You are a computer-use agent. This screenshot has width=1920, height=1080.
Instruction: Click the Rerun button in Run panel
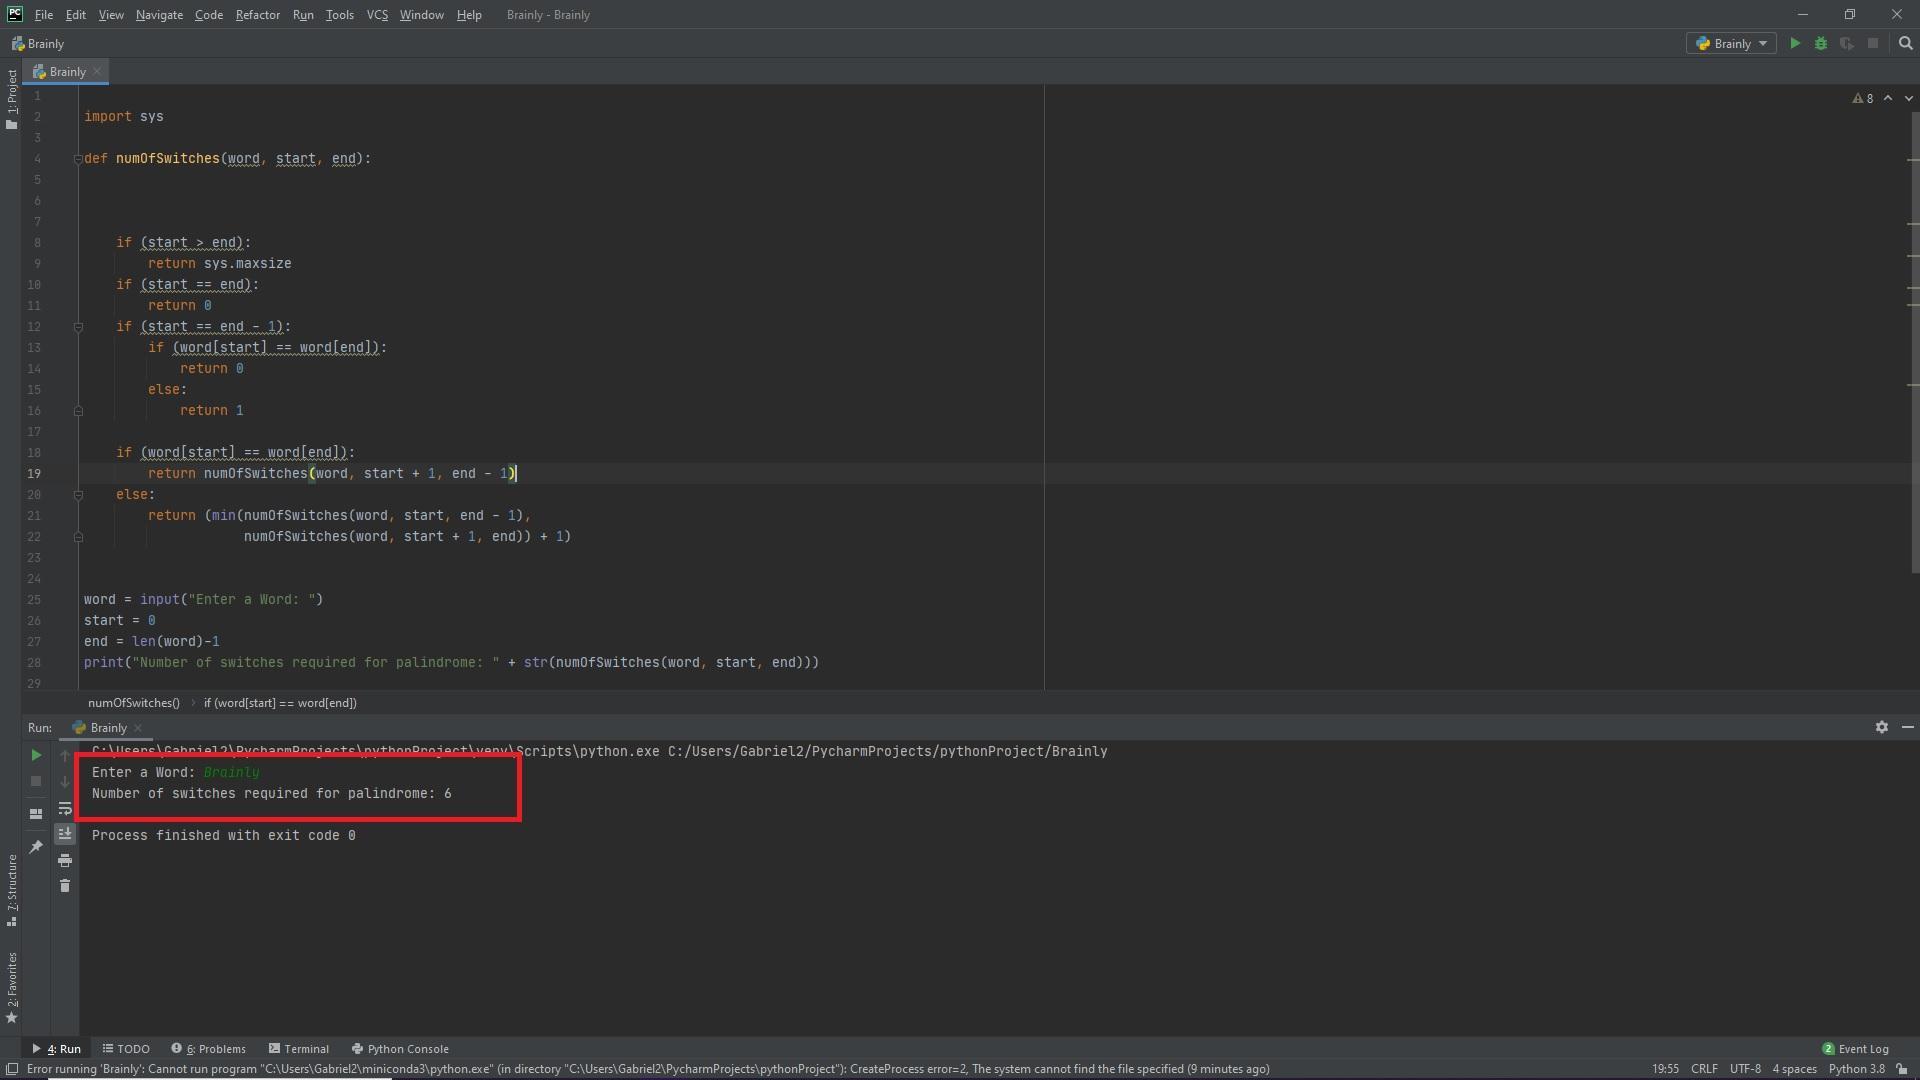point(36,755)
